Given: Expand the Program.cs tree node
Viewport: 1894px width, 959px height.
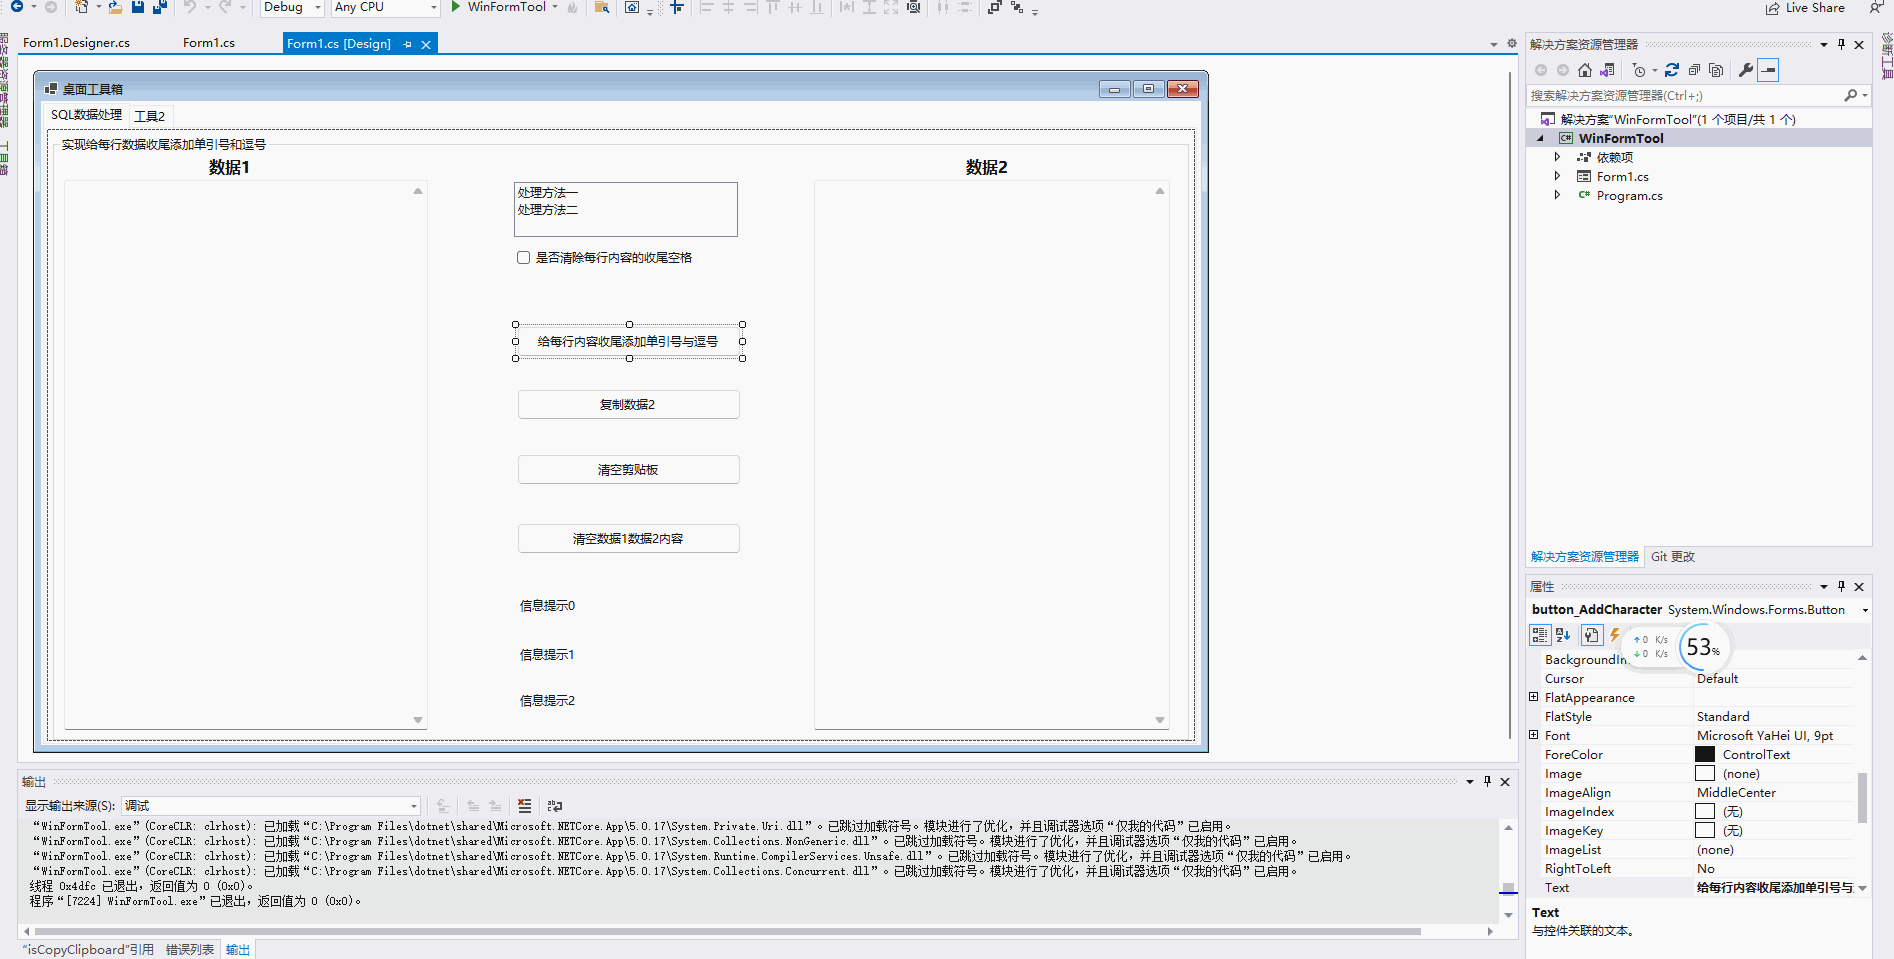Looking at the screenshot, I should (1557, 195).
